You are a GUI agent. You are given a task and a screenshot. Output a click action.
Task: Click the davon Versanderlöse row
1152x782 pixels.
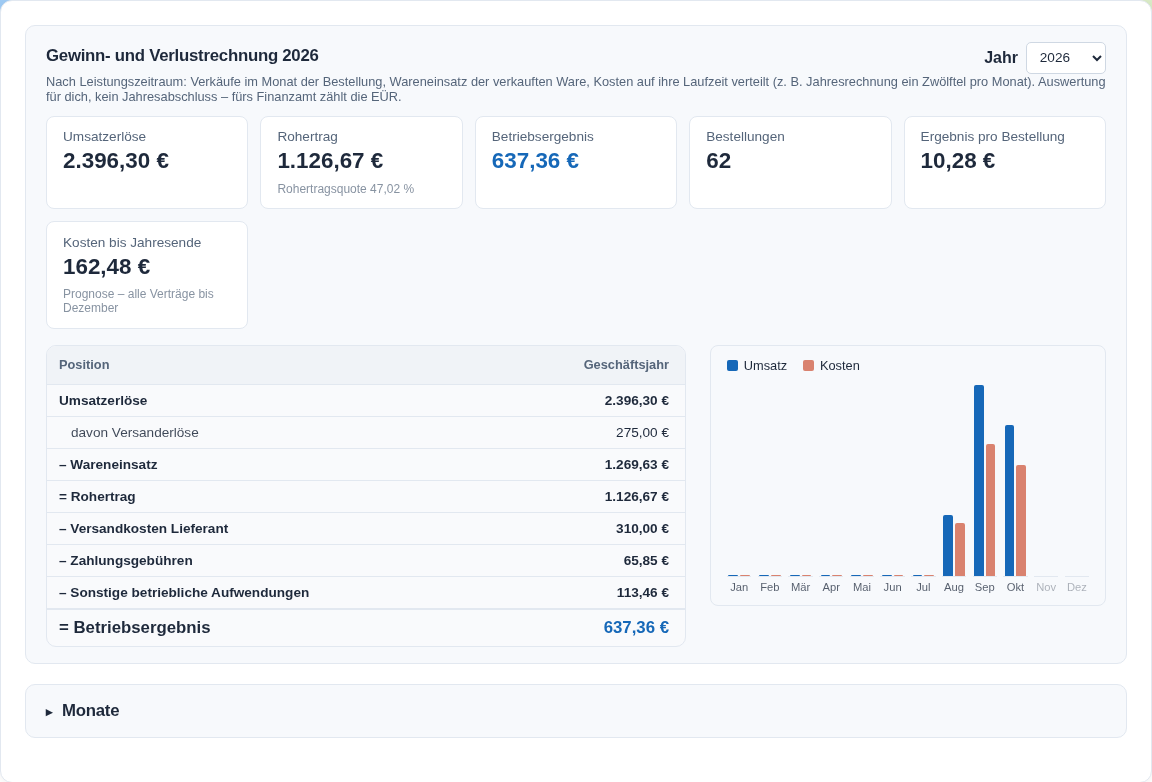pos(366,433)
